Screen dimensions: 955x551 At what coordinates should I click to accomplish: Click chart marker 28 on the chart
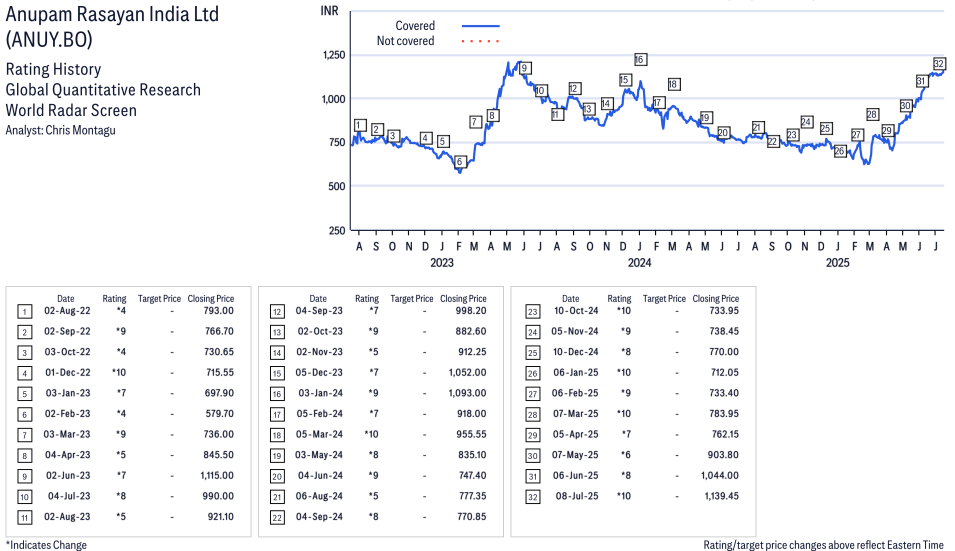click(x=872, y=114)
